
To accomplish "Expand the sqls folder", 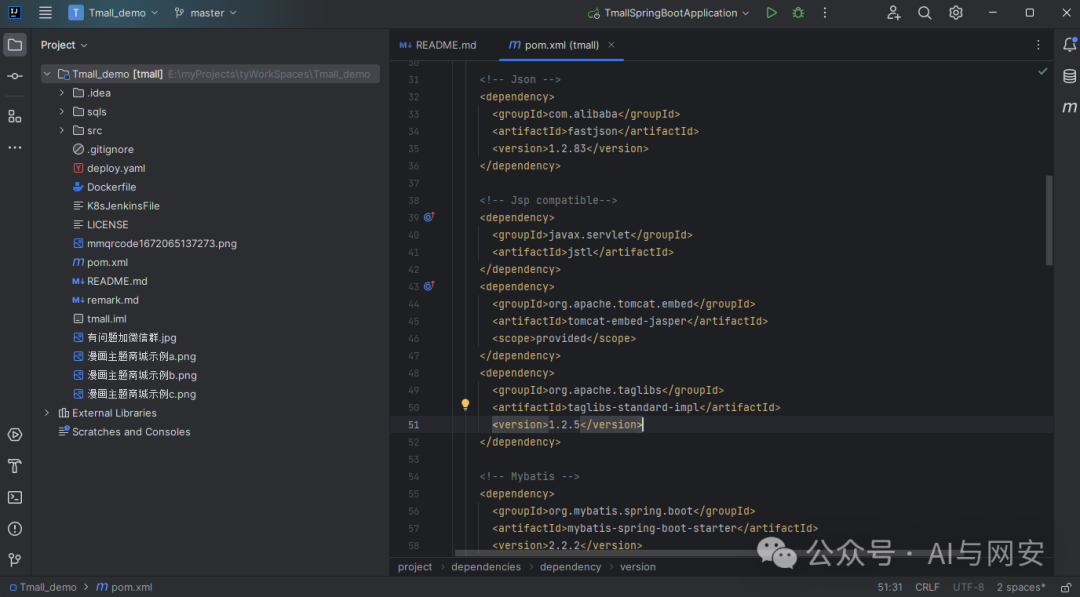I will (61, 112).
